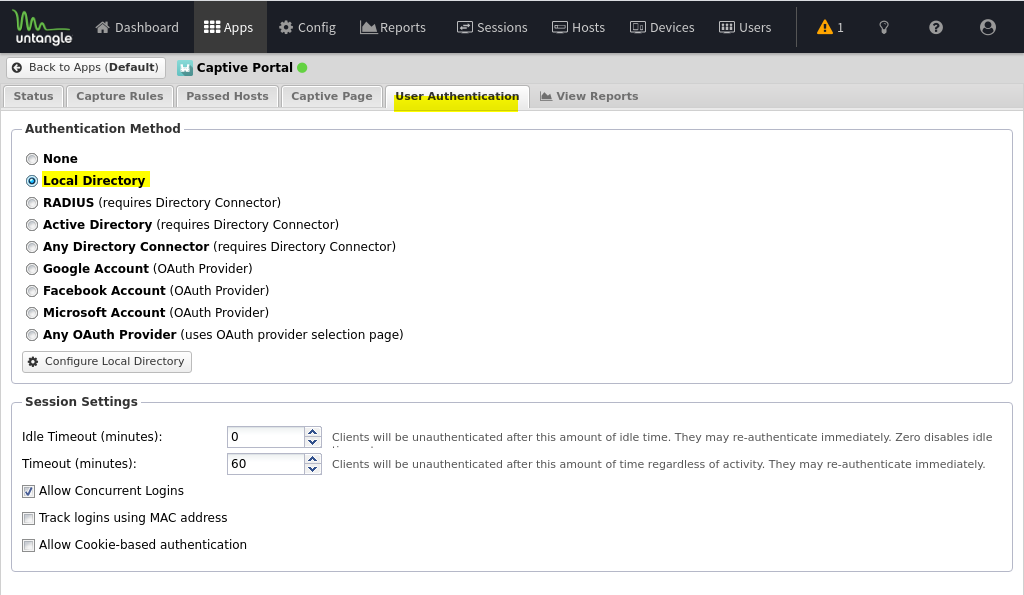Open the Dashboard menu item
1024x595 pixels.
[x=136, y=27]
